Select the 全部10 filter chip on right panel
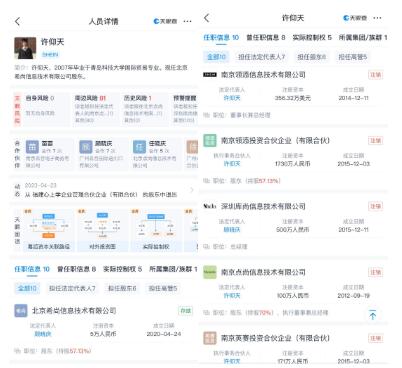 click(216, 57)
